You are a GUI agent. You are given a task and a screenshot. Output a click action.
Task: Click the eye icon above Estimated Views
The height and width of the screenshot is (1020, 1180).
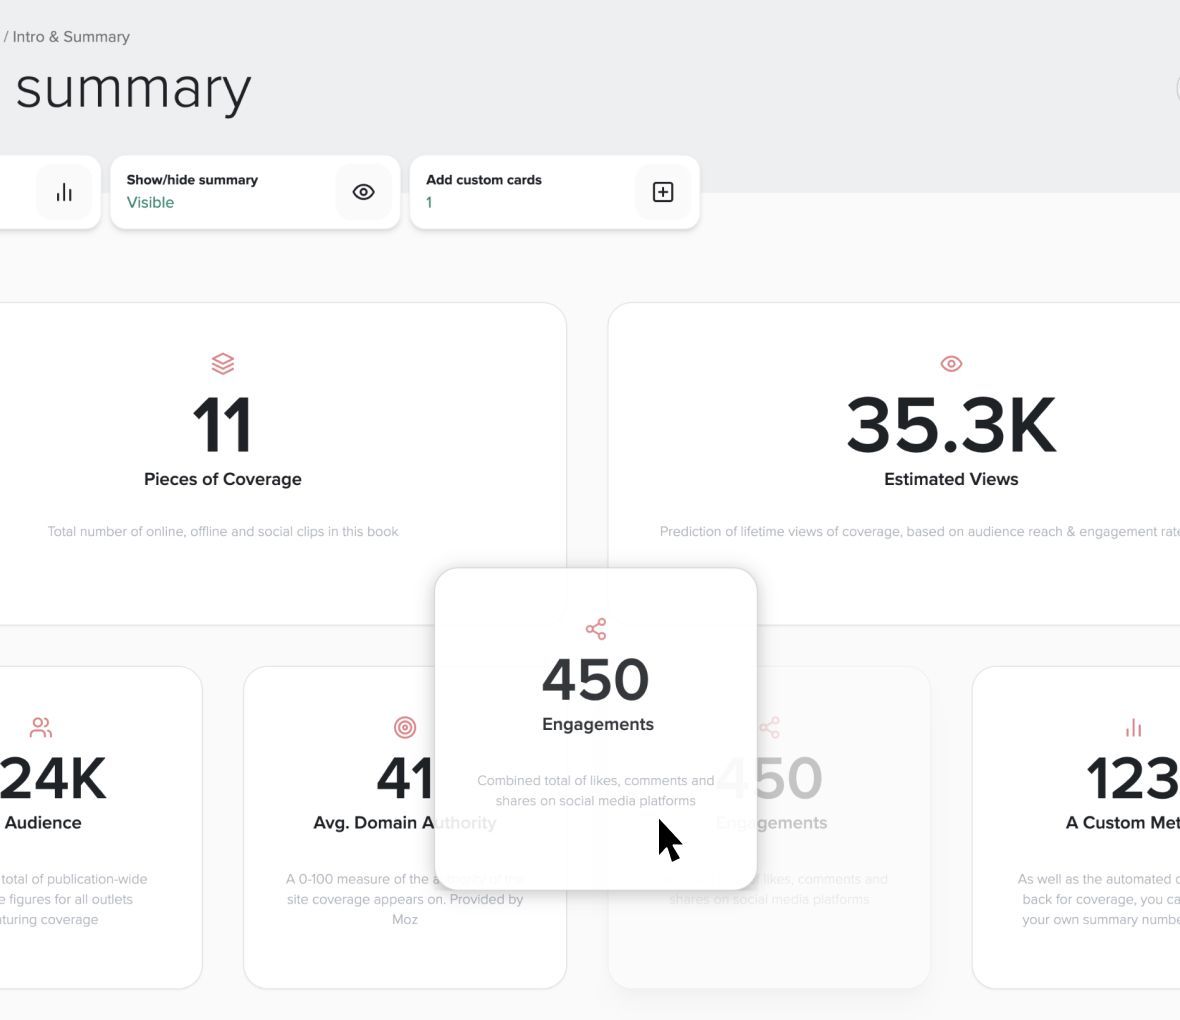tap(951, 364)
